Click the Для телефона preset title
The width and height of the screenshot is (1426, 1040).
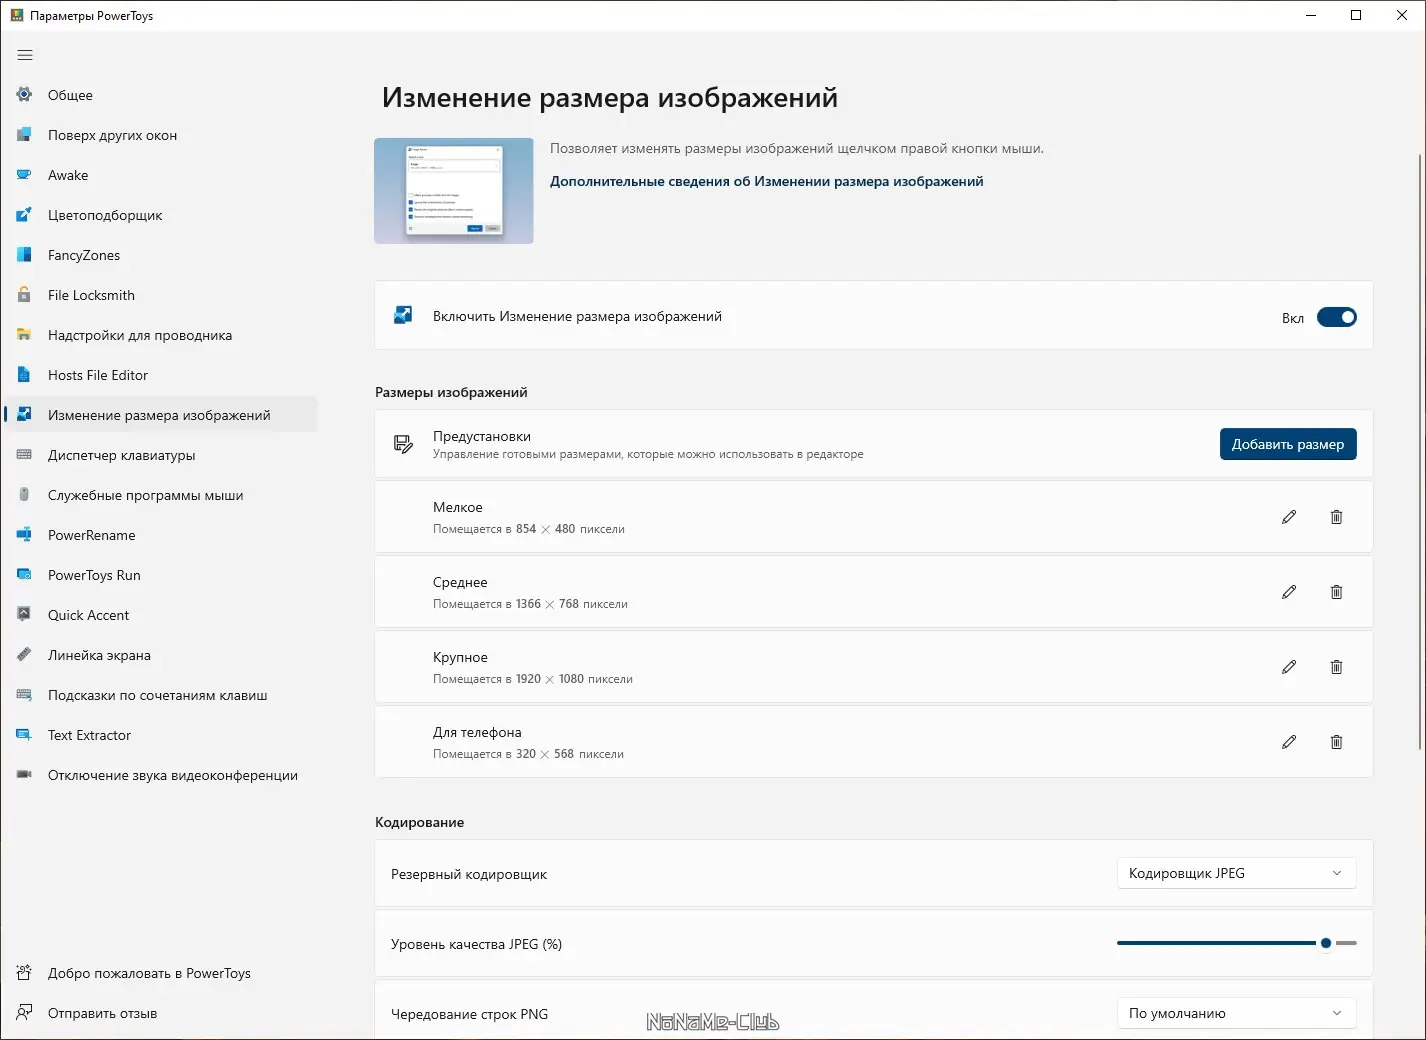click(477, 732)
